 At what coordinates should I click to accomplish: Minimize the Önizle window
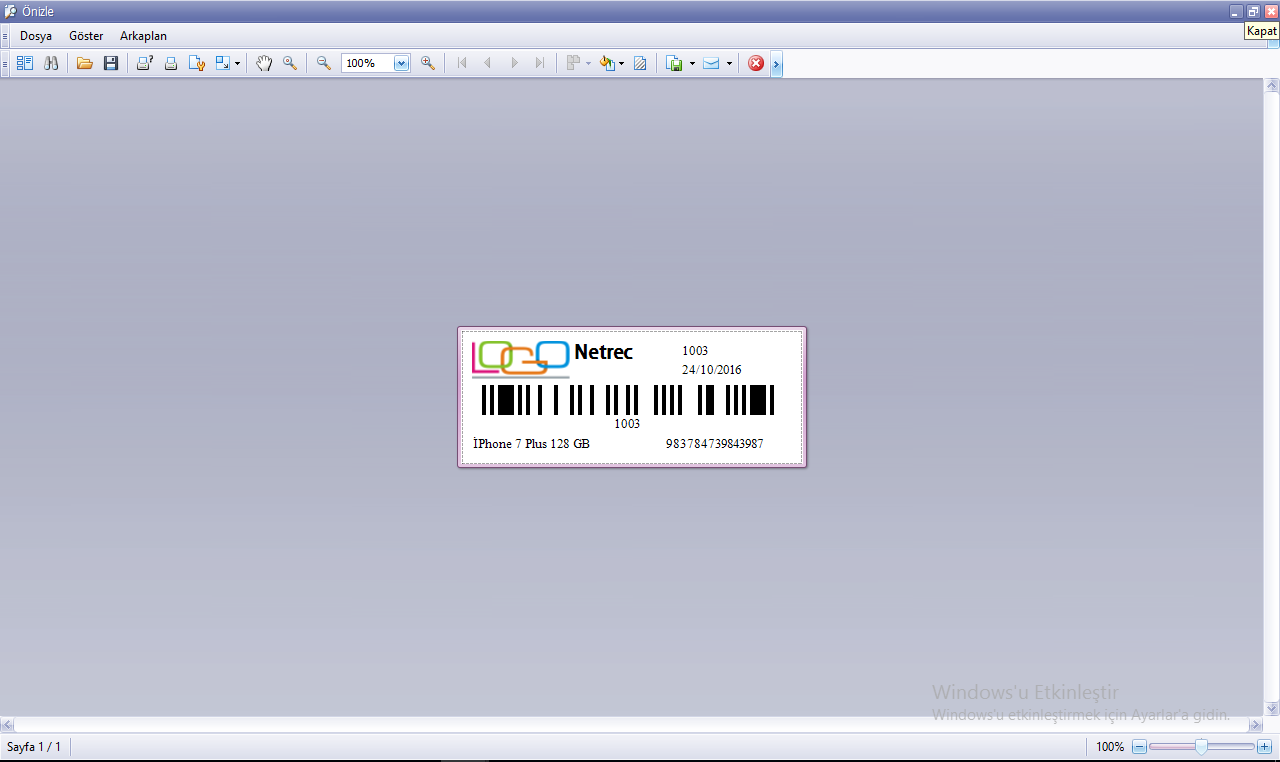(x=1236, y=11)
